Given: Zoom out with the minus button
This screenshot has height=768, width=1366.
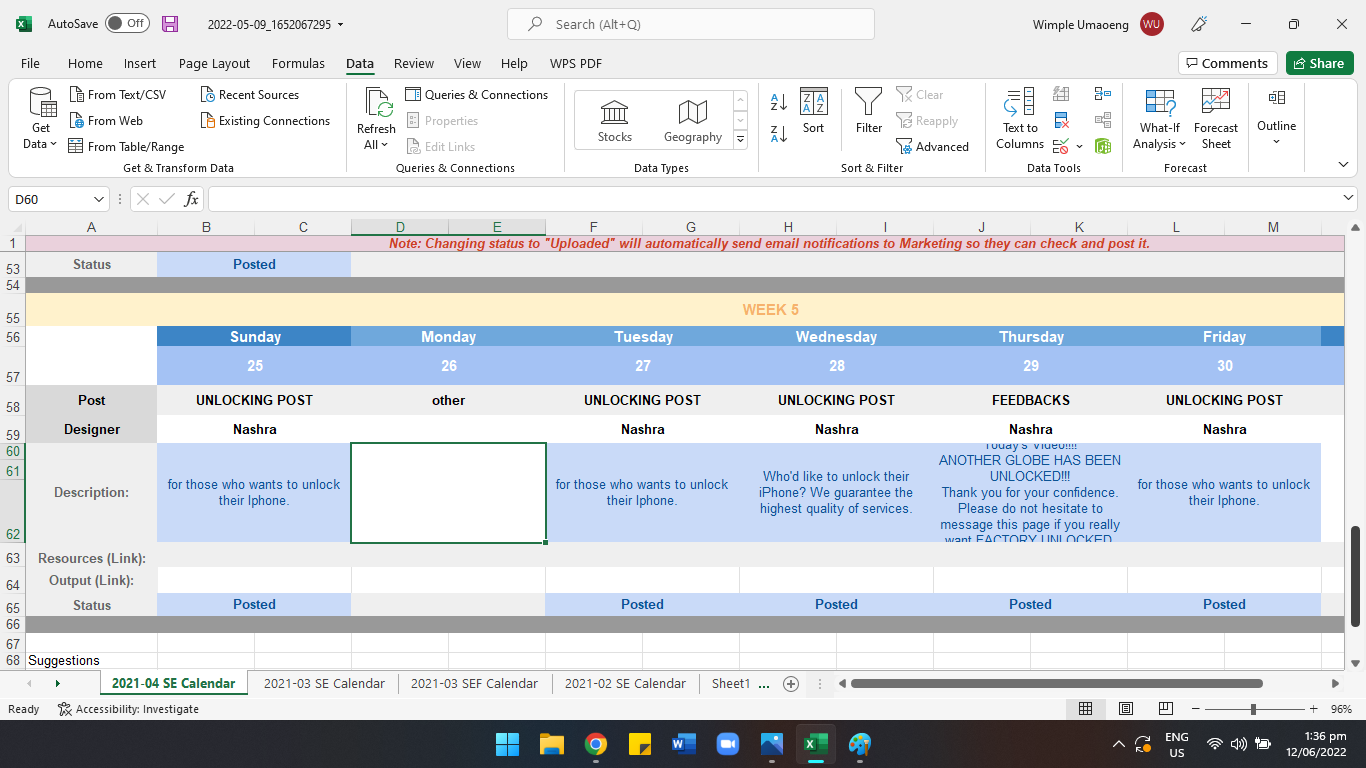Looking at the screenshot, I should [1193, 709].
